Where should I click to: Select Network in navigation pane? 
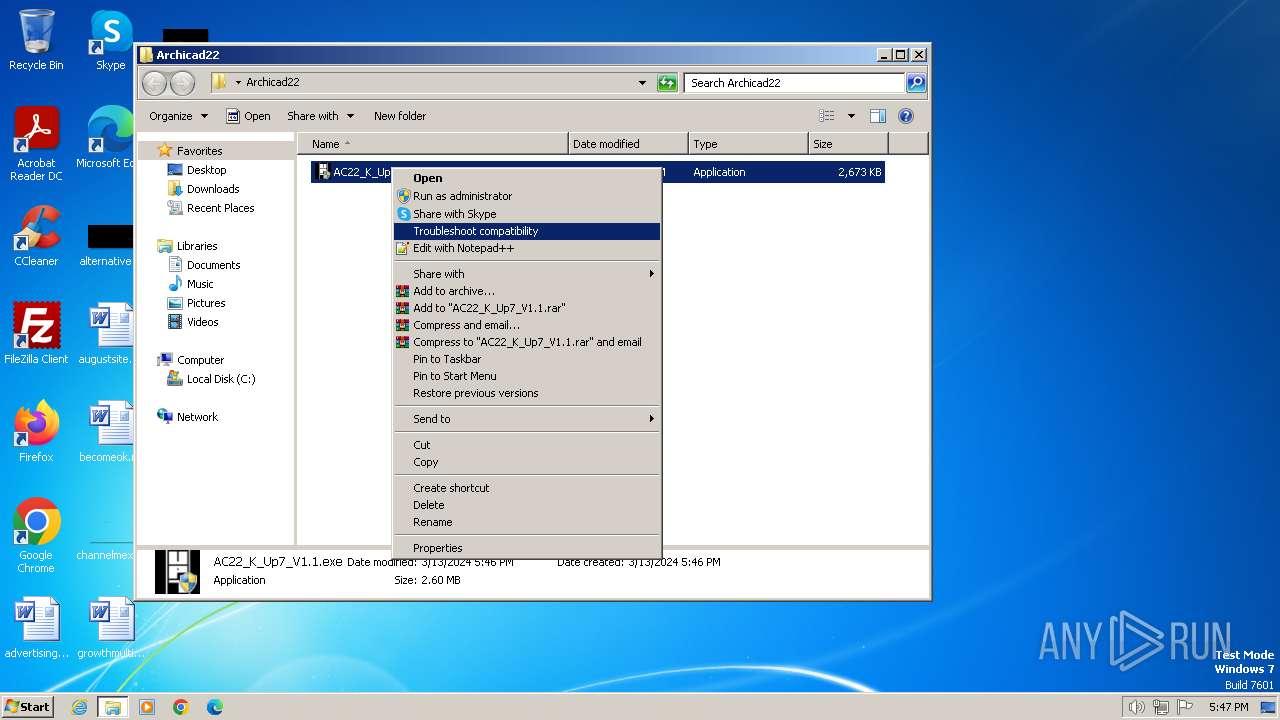point(187,417)
